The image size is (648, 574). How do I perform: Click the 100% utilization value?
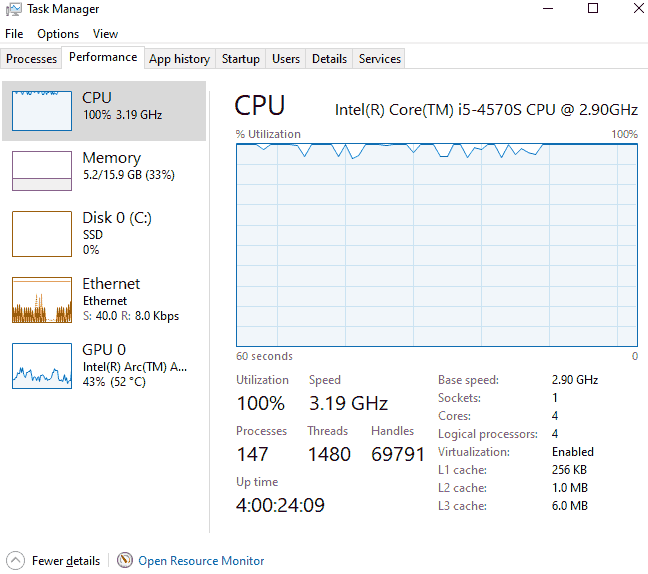(x=260, y=403)
